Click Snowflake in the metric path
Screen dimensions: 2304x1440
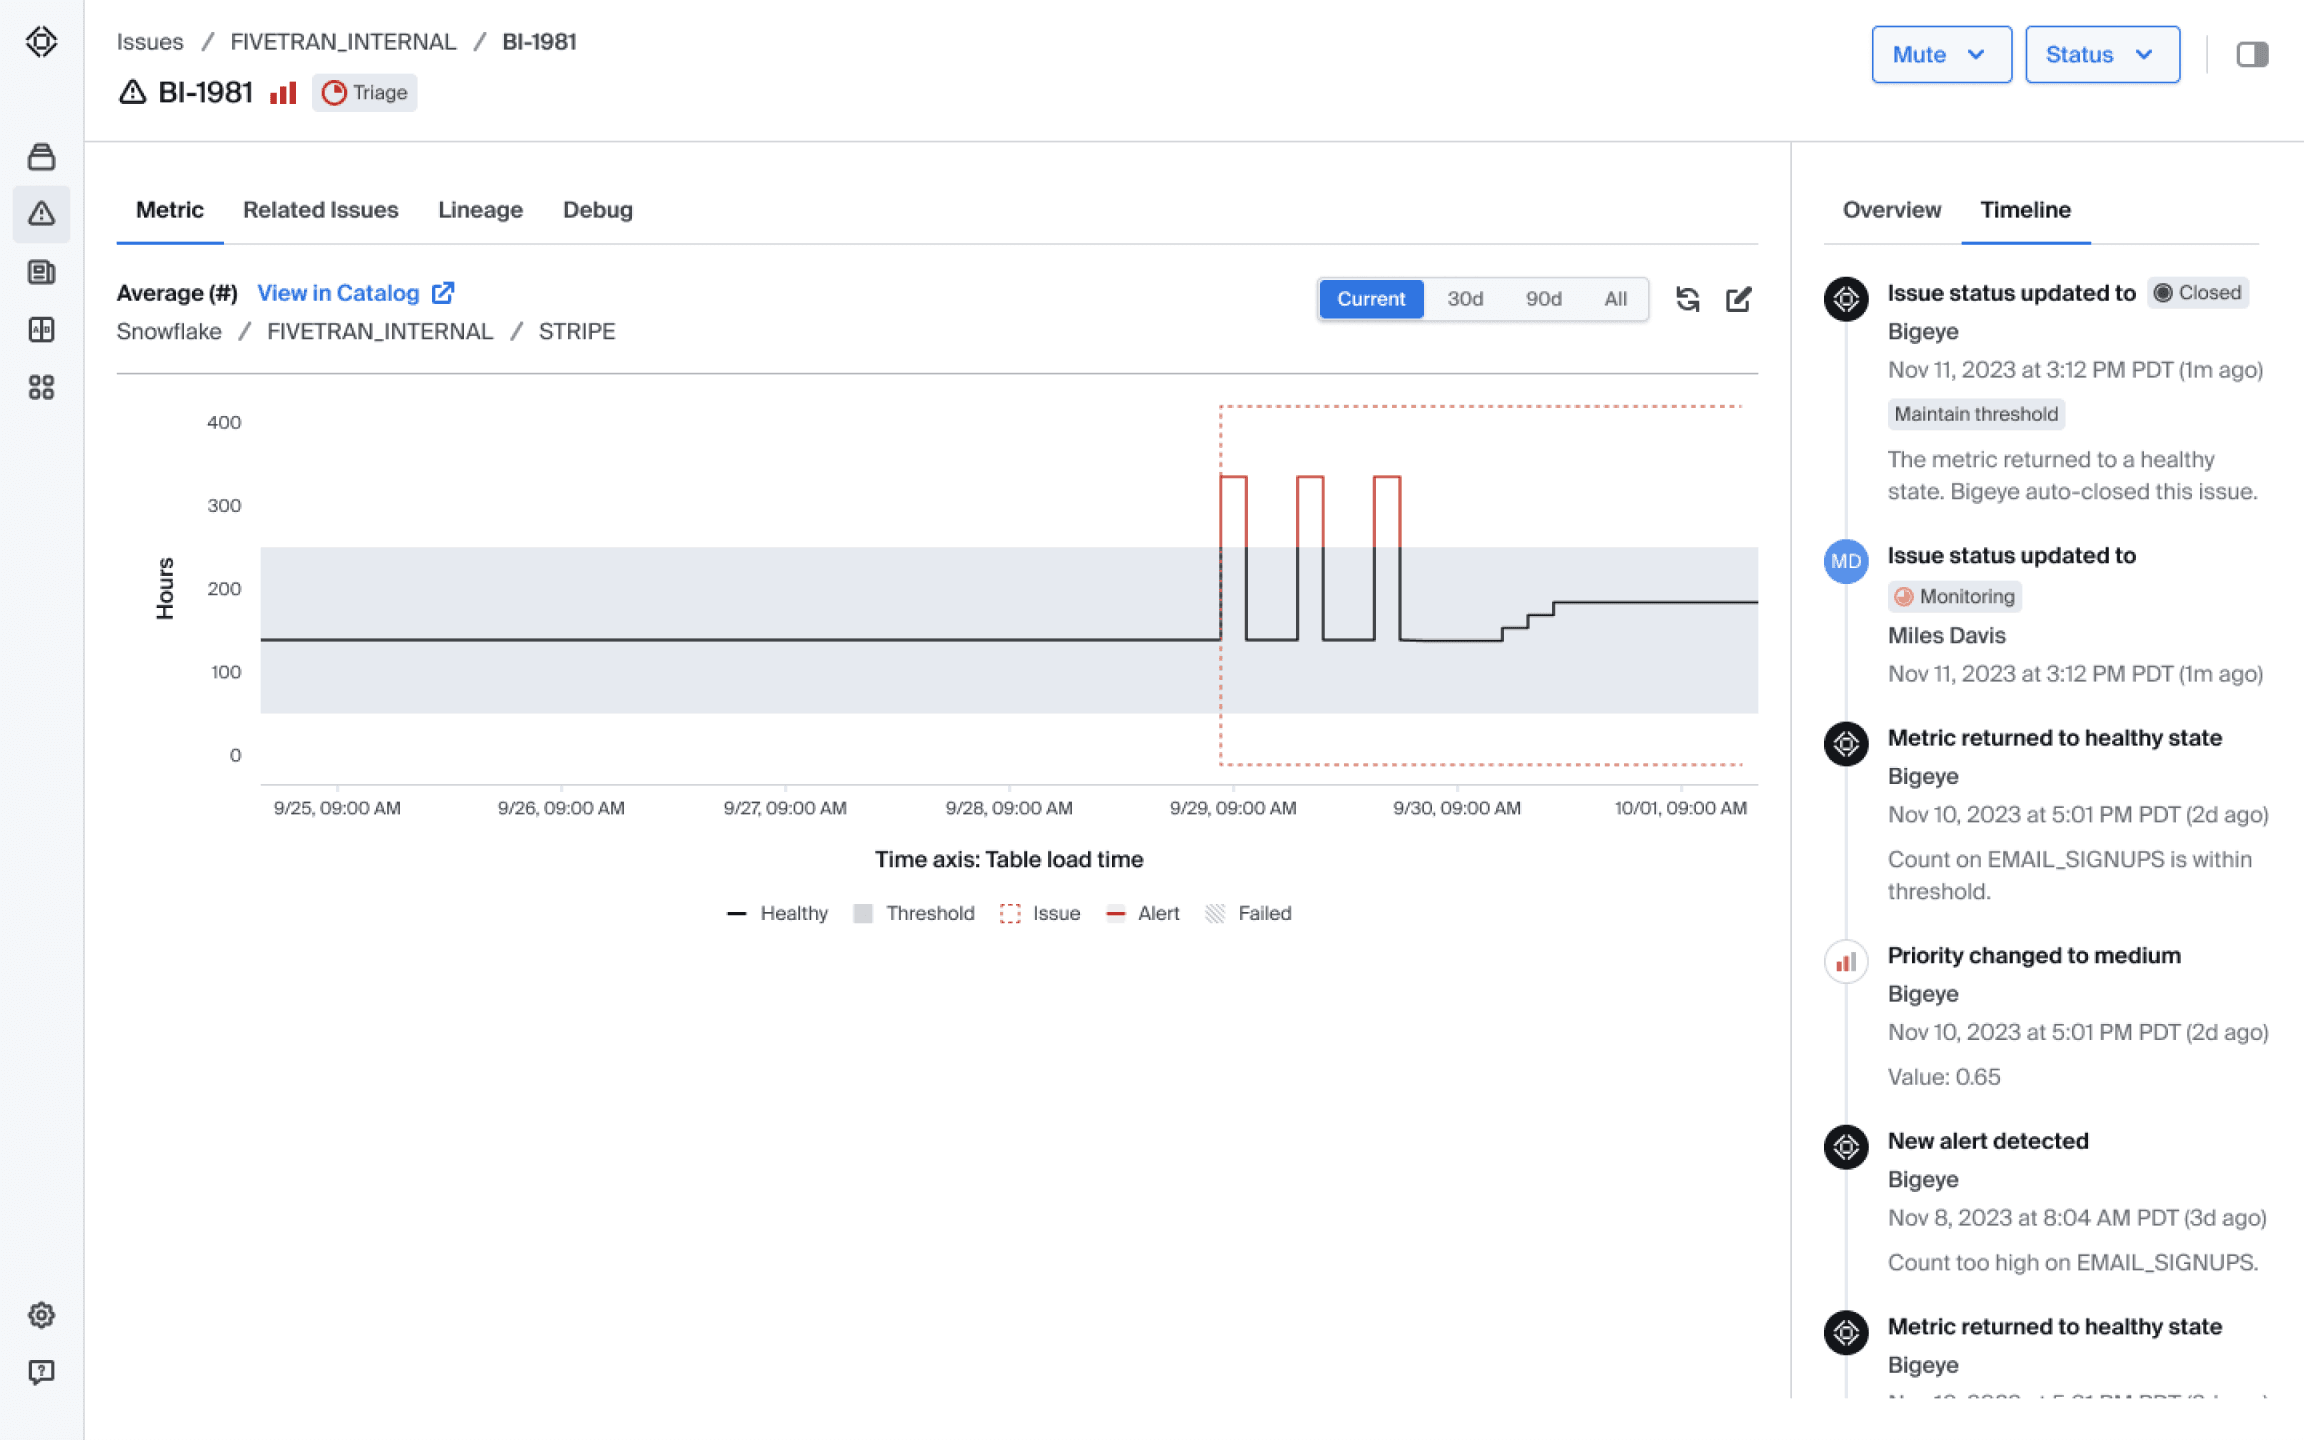click(169, 331)
